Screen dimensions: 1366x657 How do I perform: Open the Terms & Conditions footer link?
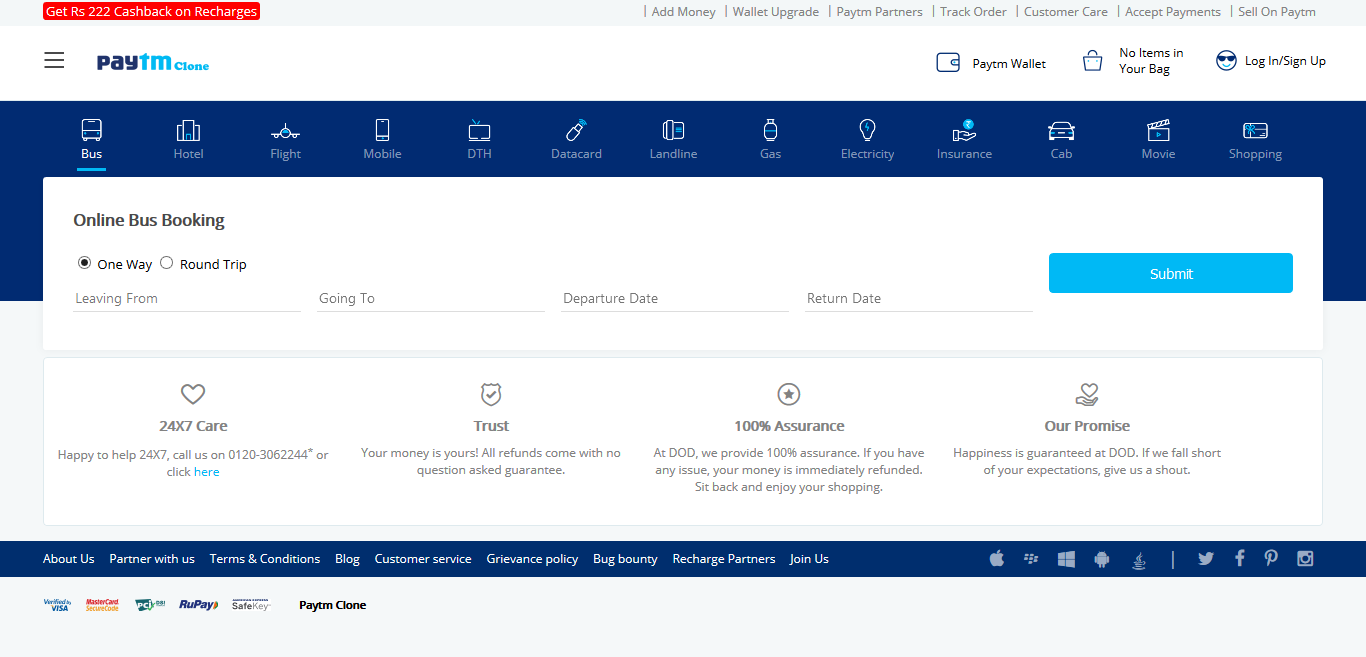265,559
